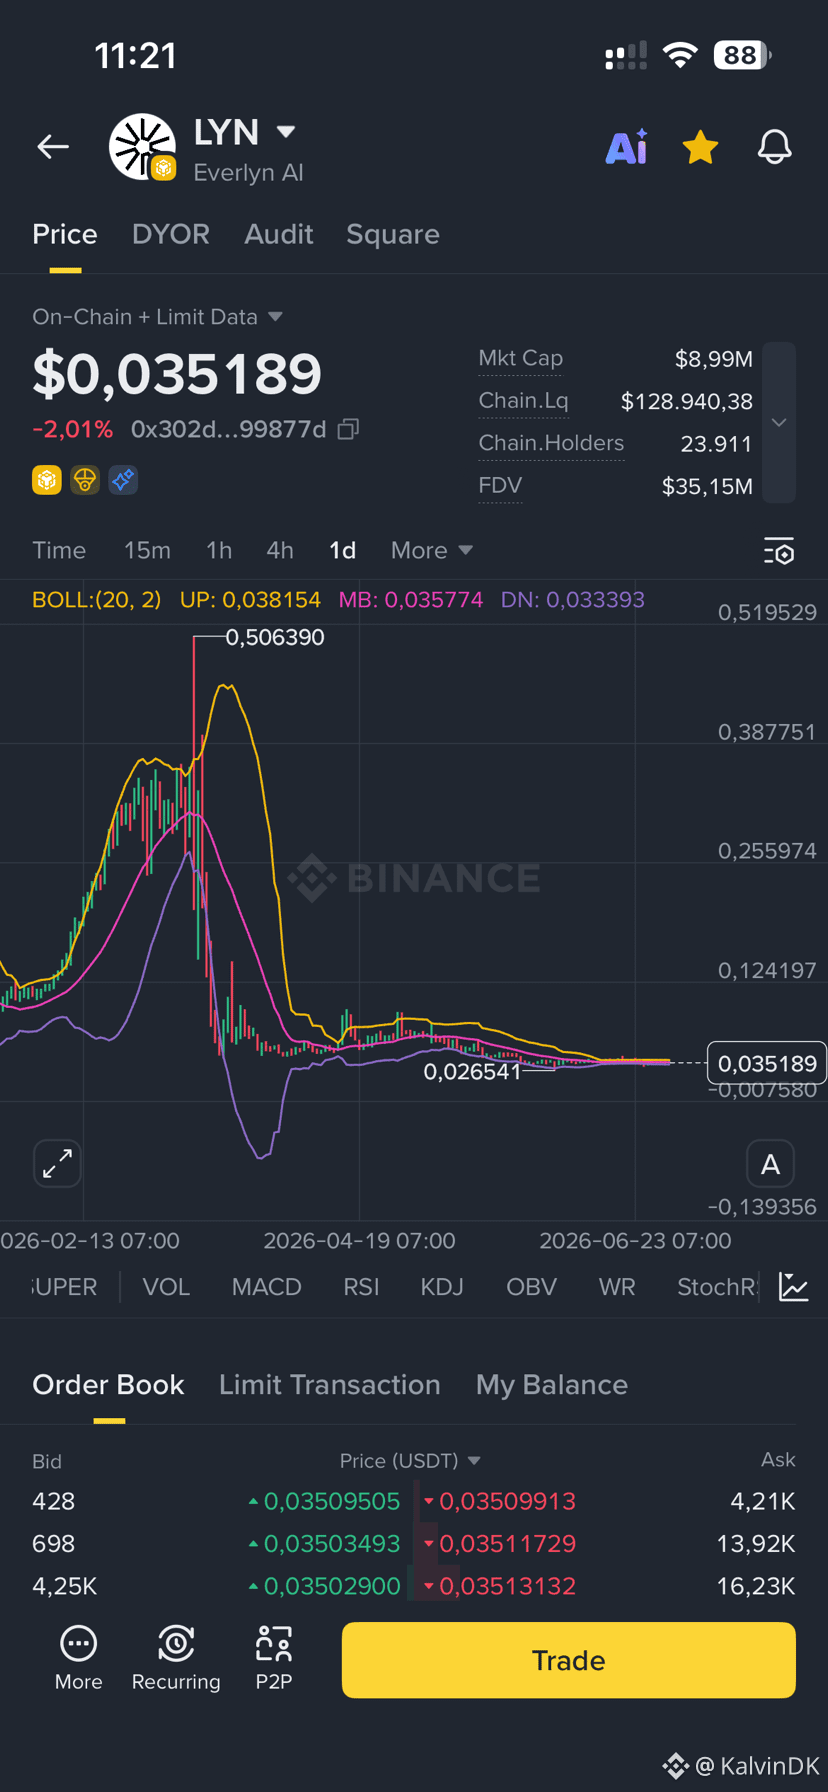Enable the RSI indicator
Screen dimensions: 828x1792
(361, 1287)
